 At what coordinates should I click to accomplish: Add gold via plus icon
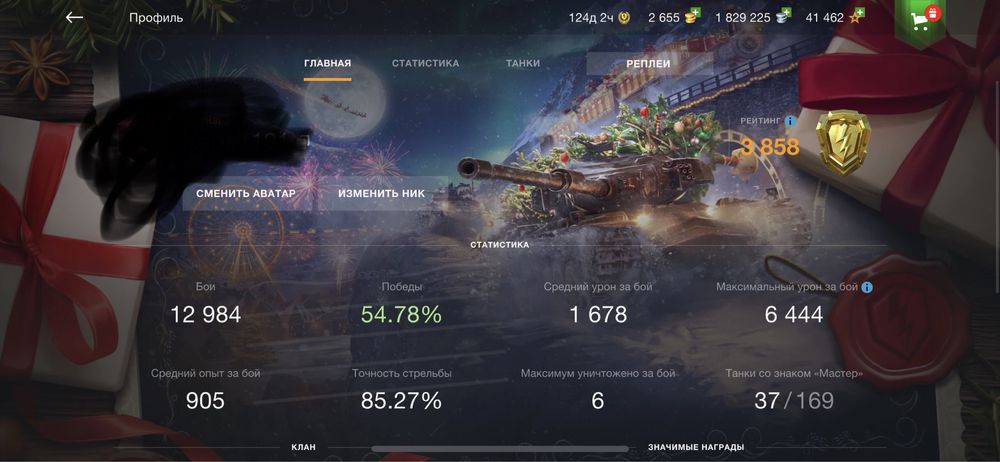(x=693, y=13)
